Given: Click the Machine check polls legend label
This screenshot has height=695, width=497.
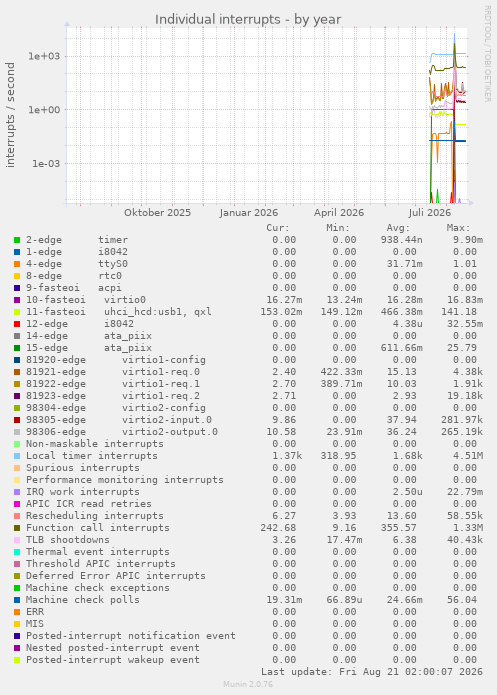Looking at the screenshot, I should click(x=82, y=600).
